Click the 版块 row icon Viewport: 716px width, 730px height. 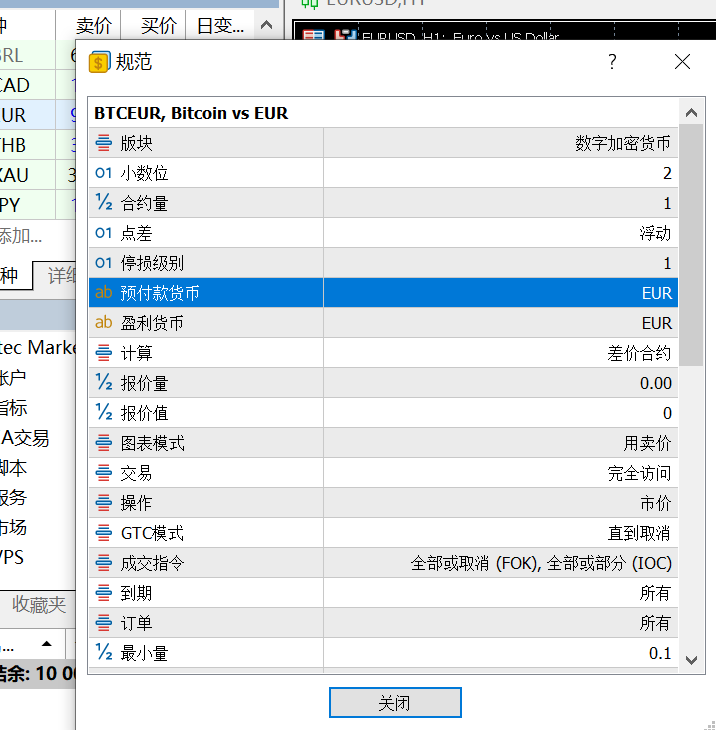(x=103, y=143)
